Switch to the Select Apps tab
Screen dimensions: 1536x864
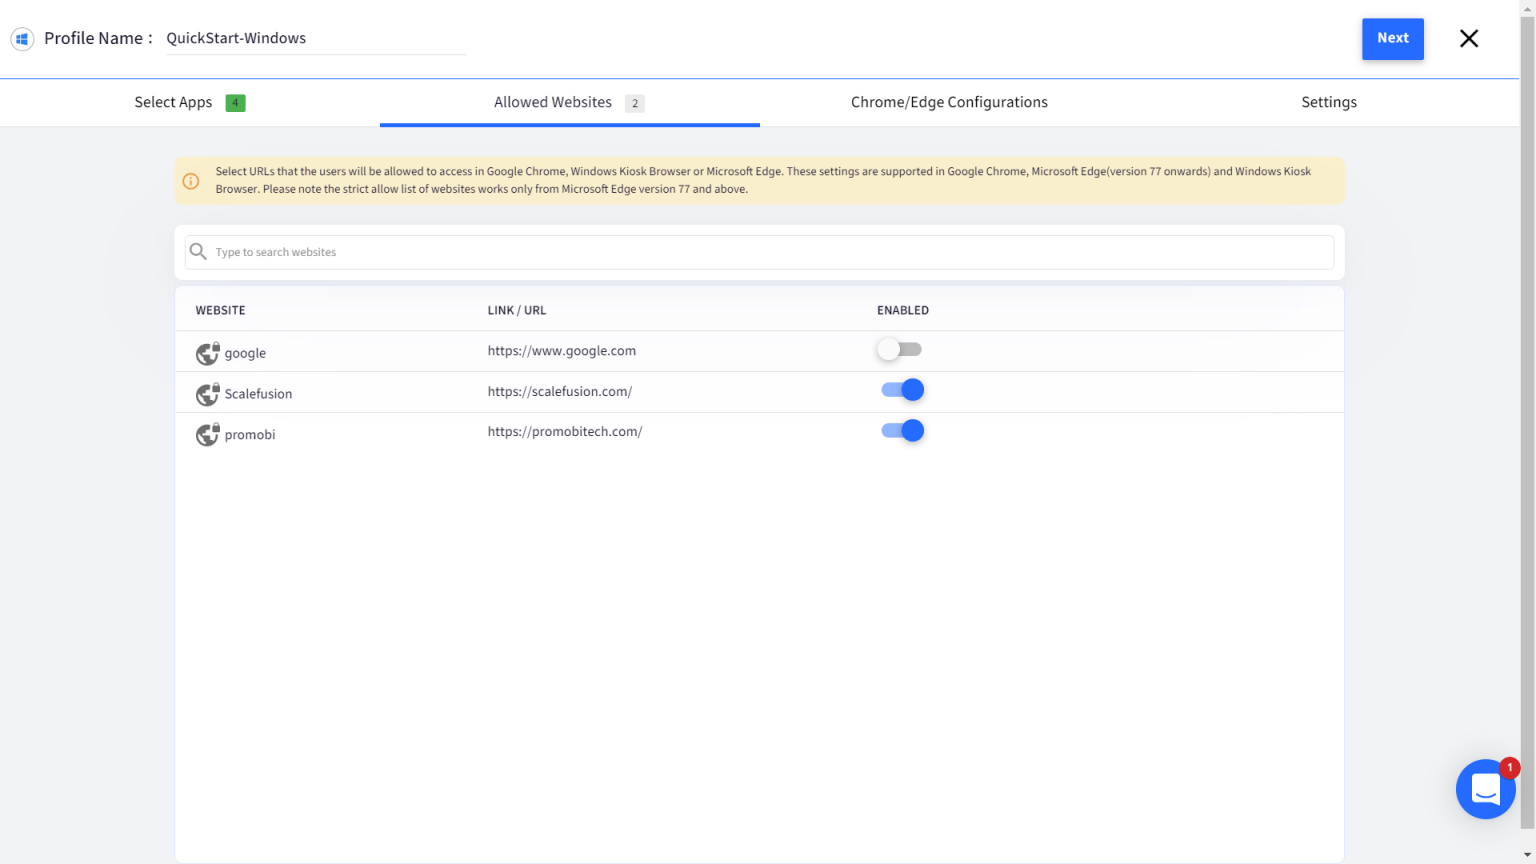pos(173,102)
